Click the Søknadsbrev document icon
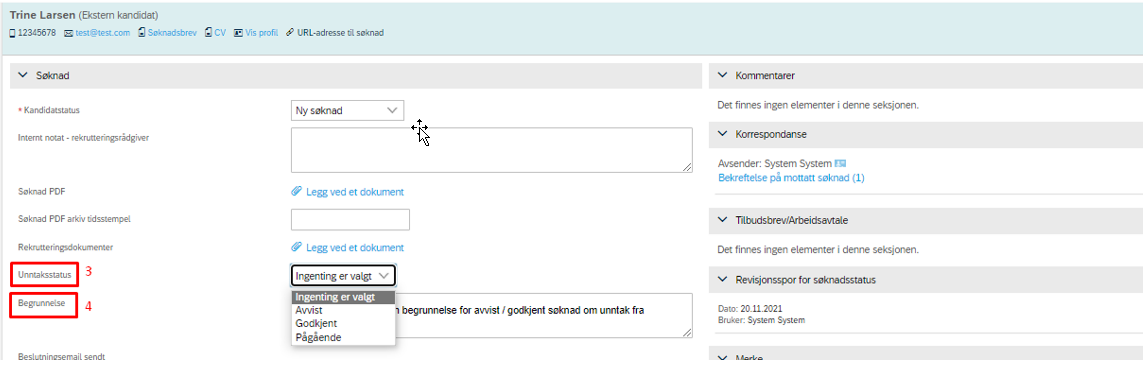Screen dimensions: 1143x368 point(141,33)
